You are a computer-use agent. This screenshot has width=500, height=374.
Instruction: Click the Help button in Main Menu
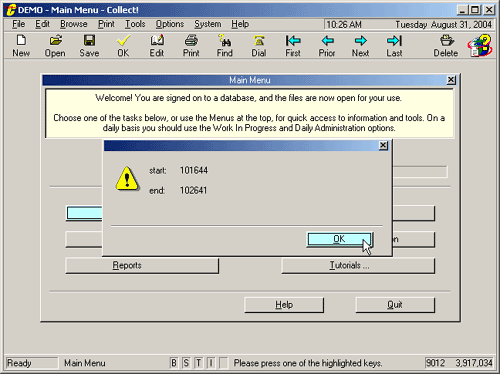(284, 305)
